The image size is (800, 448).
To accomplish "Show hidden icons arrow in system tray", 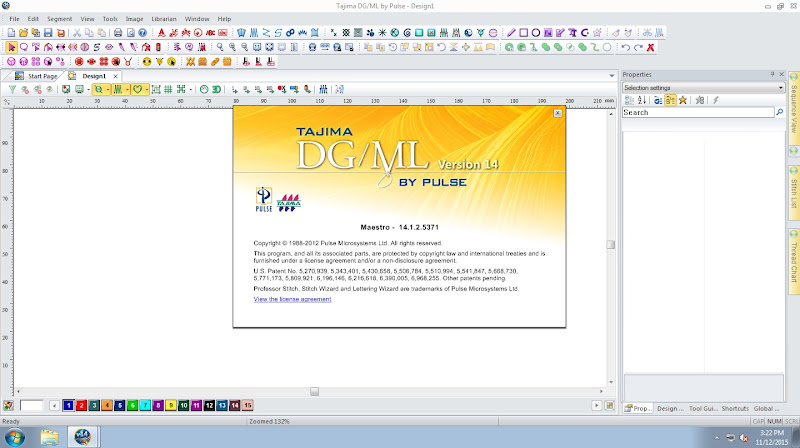I will [x=717, y=438].
